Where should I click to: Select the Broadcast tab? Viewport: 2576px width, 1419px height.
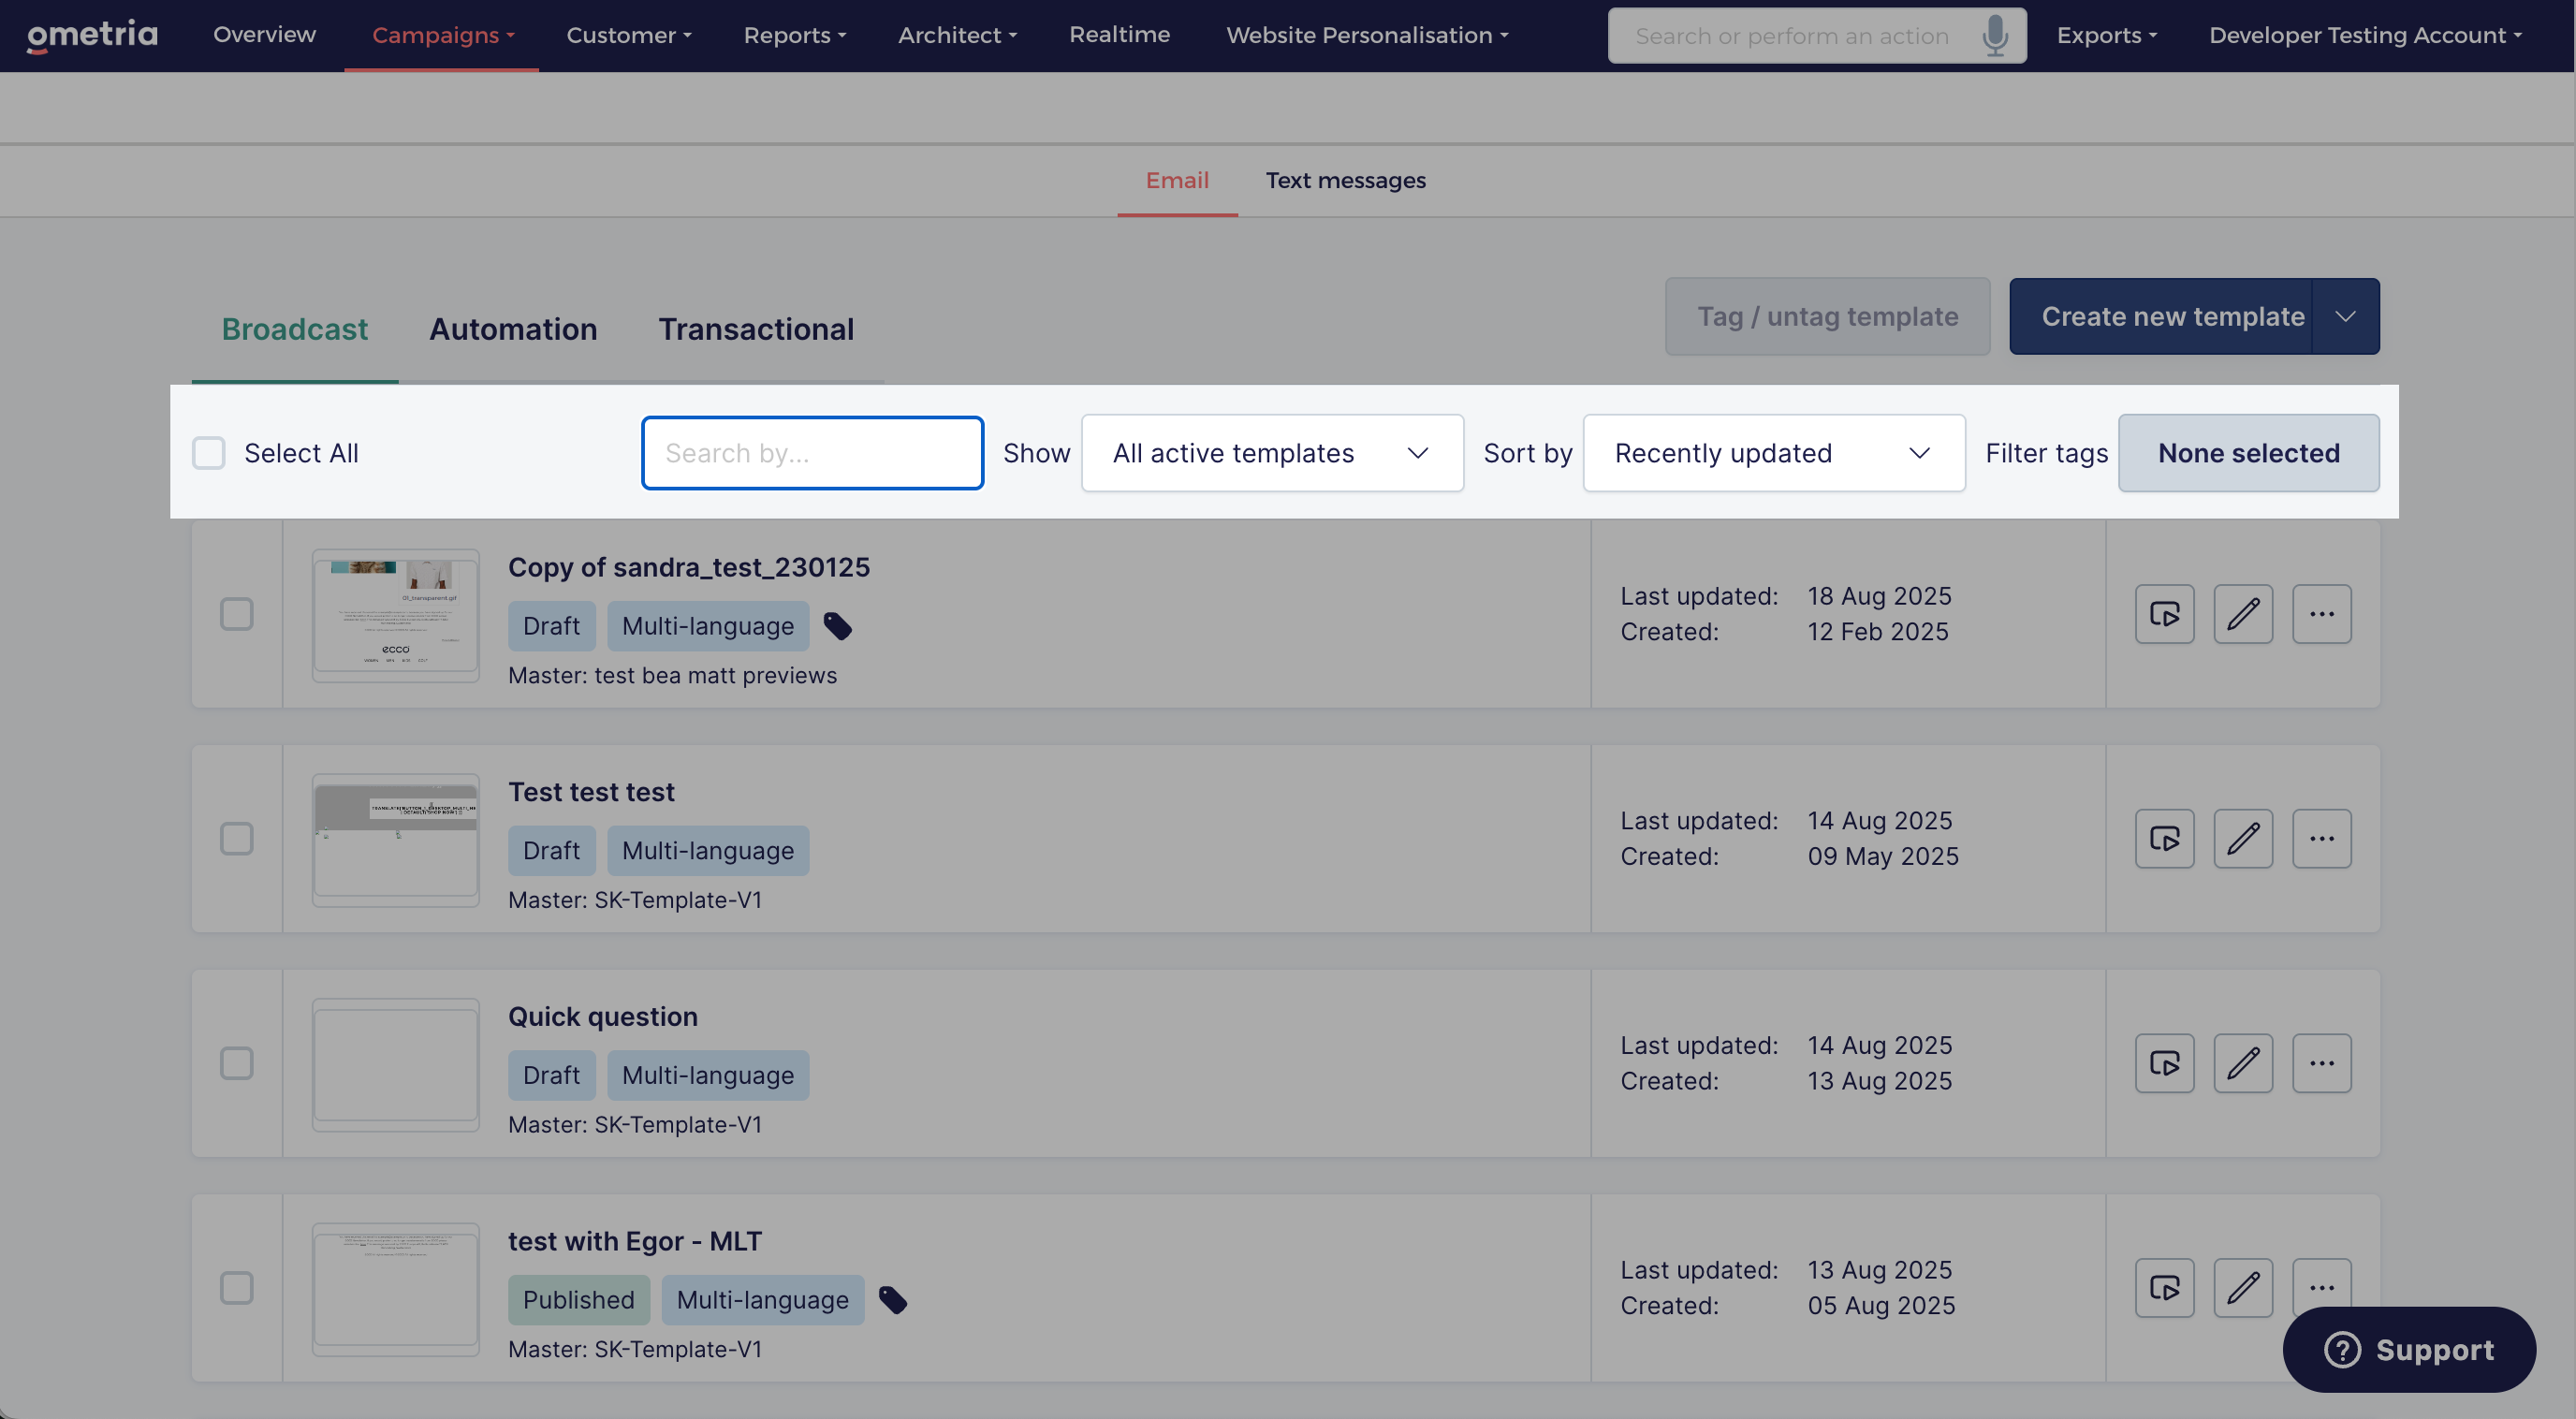click(294, 329)
